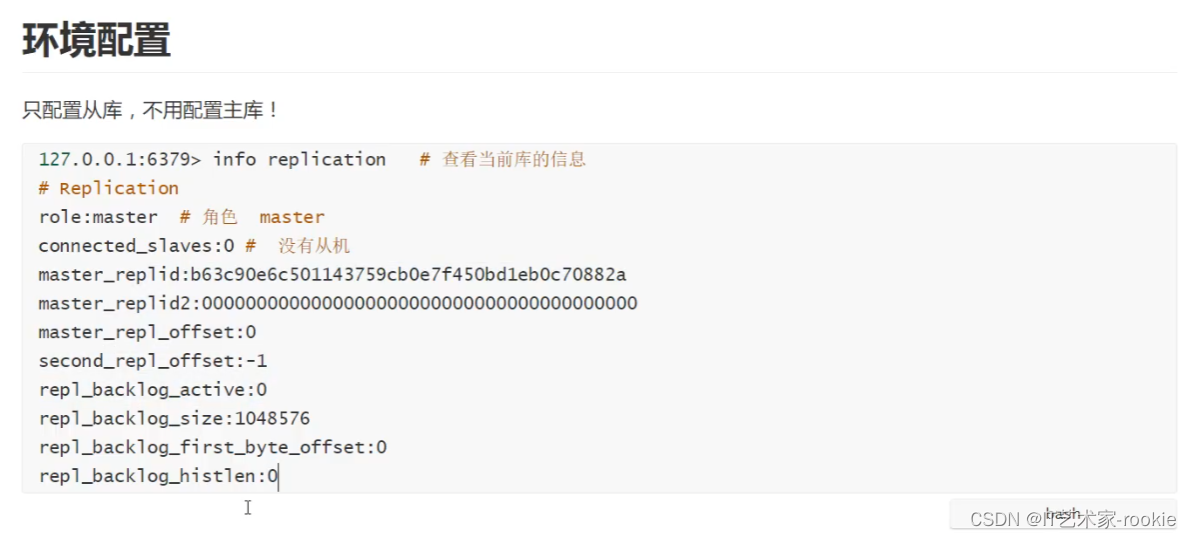The width and height of the screenshot is (1191, 538).
Task: Click the paragraph 只配置从库，不用配置主库！
Action: click(x=150, y=110)
